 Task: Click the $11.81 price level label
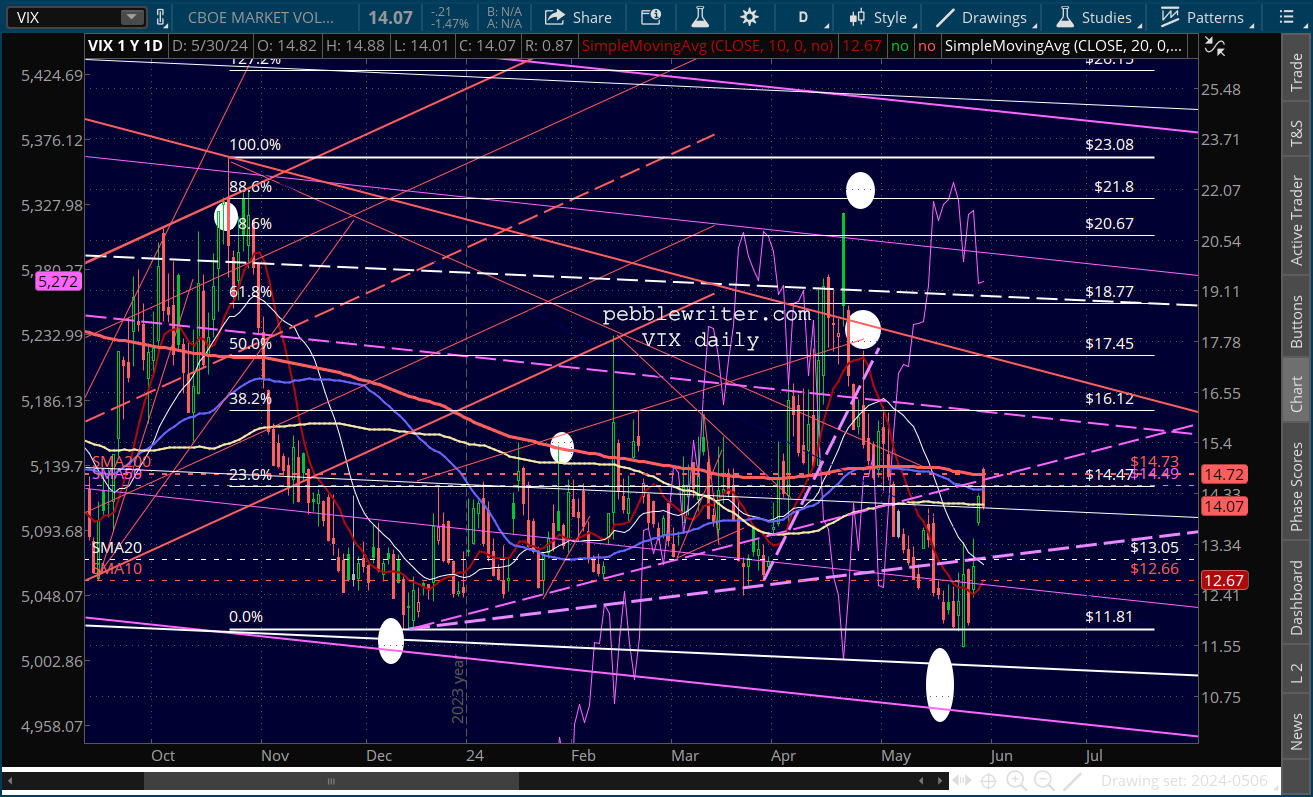click(1109, 617)
